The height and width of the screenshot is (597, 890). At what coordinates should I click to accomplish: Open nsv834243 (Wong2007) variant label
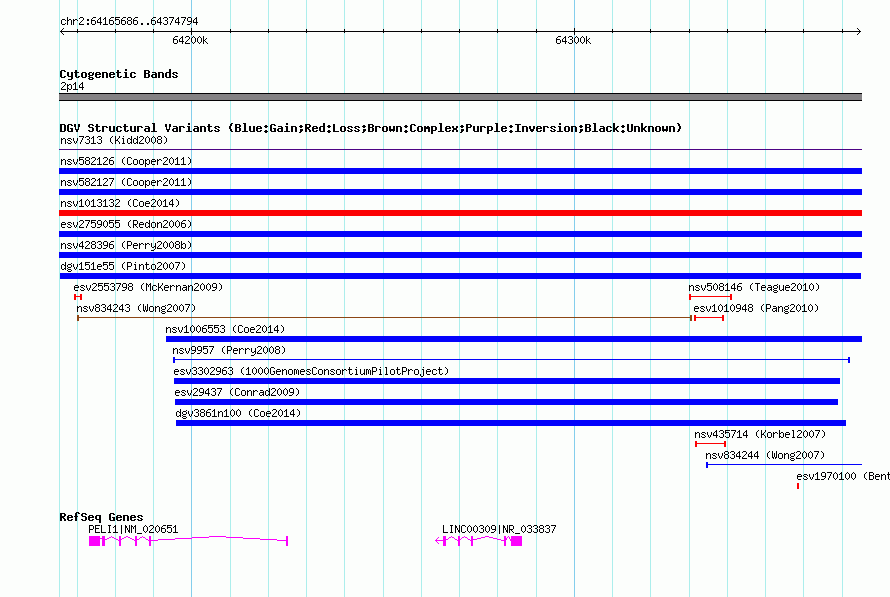(x=136, y=308)
